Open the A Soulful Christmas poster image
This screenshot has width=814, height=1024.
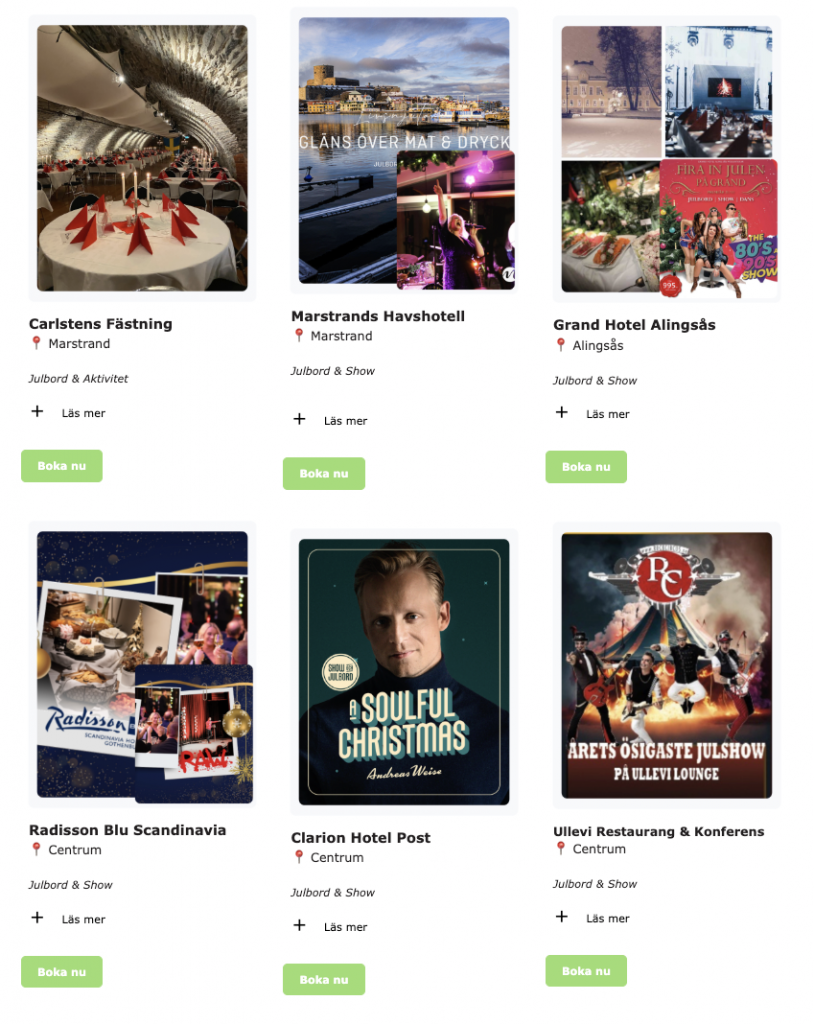pos(404,672)
